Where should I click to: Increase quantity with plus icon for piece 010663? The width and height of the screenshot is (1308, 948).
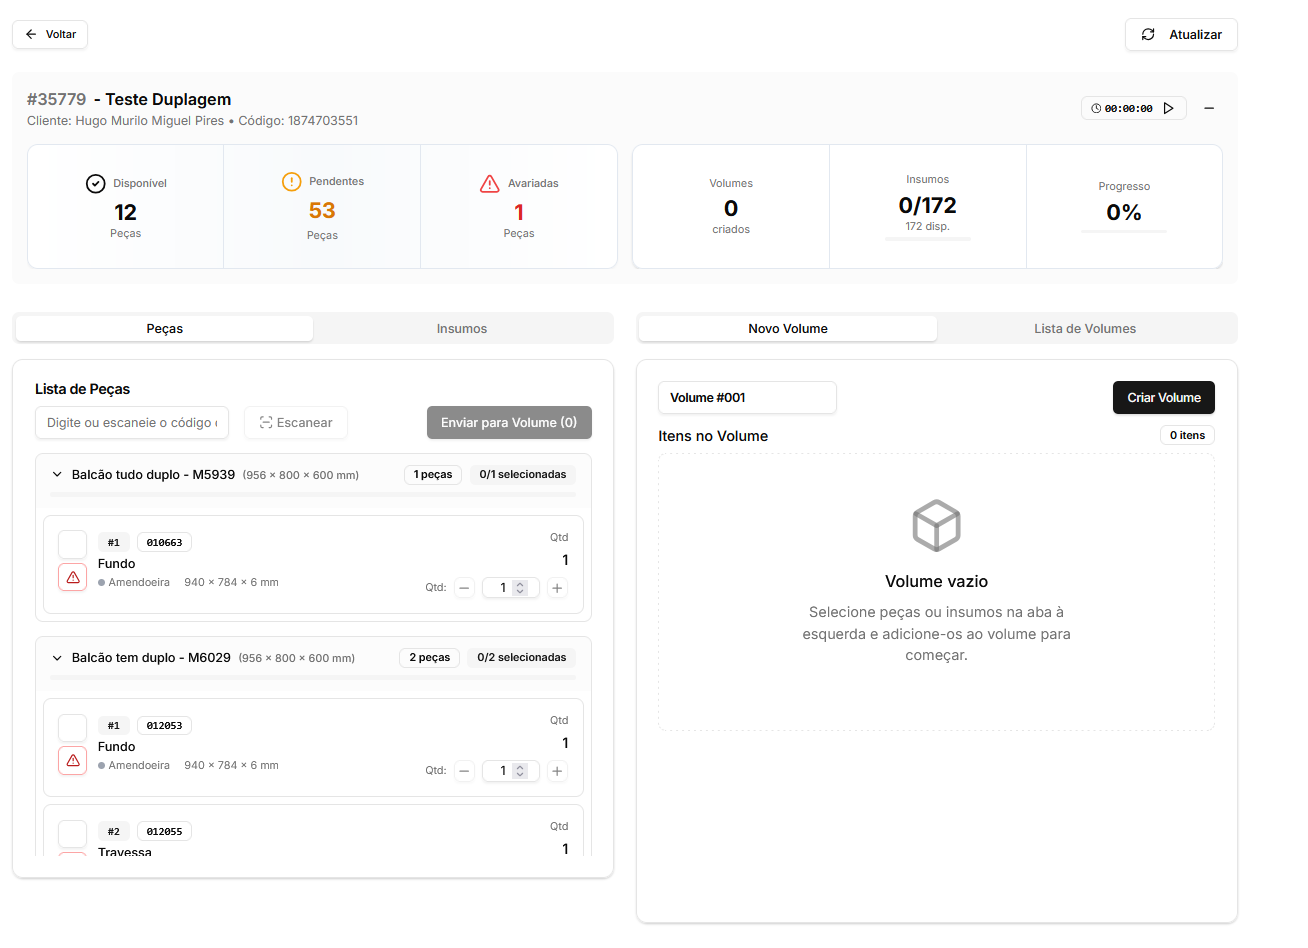point(557,588)
